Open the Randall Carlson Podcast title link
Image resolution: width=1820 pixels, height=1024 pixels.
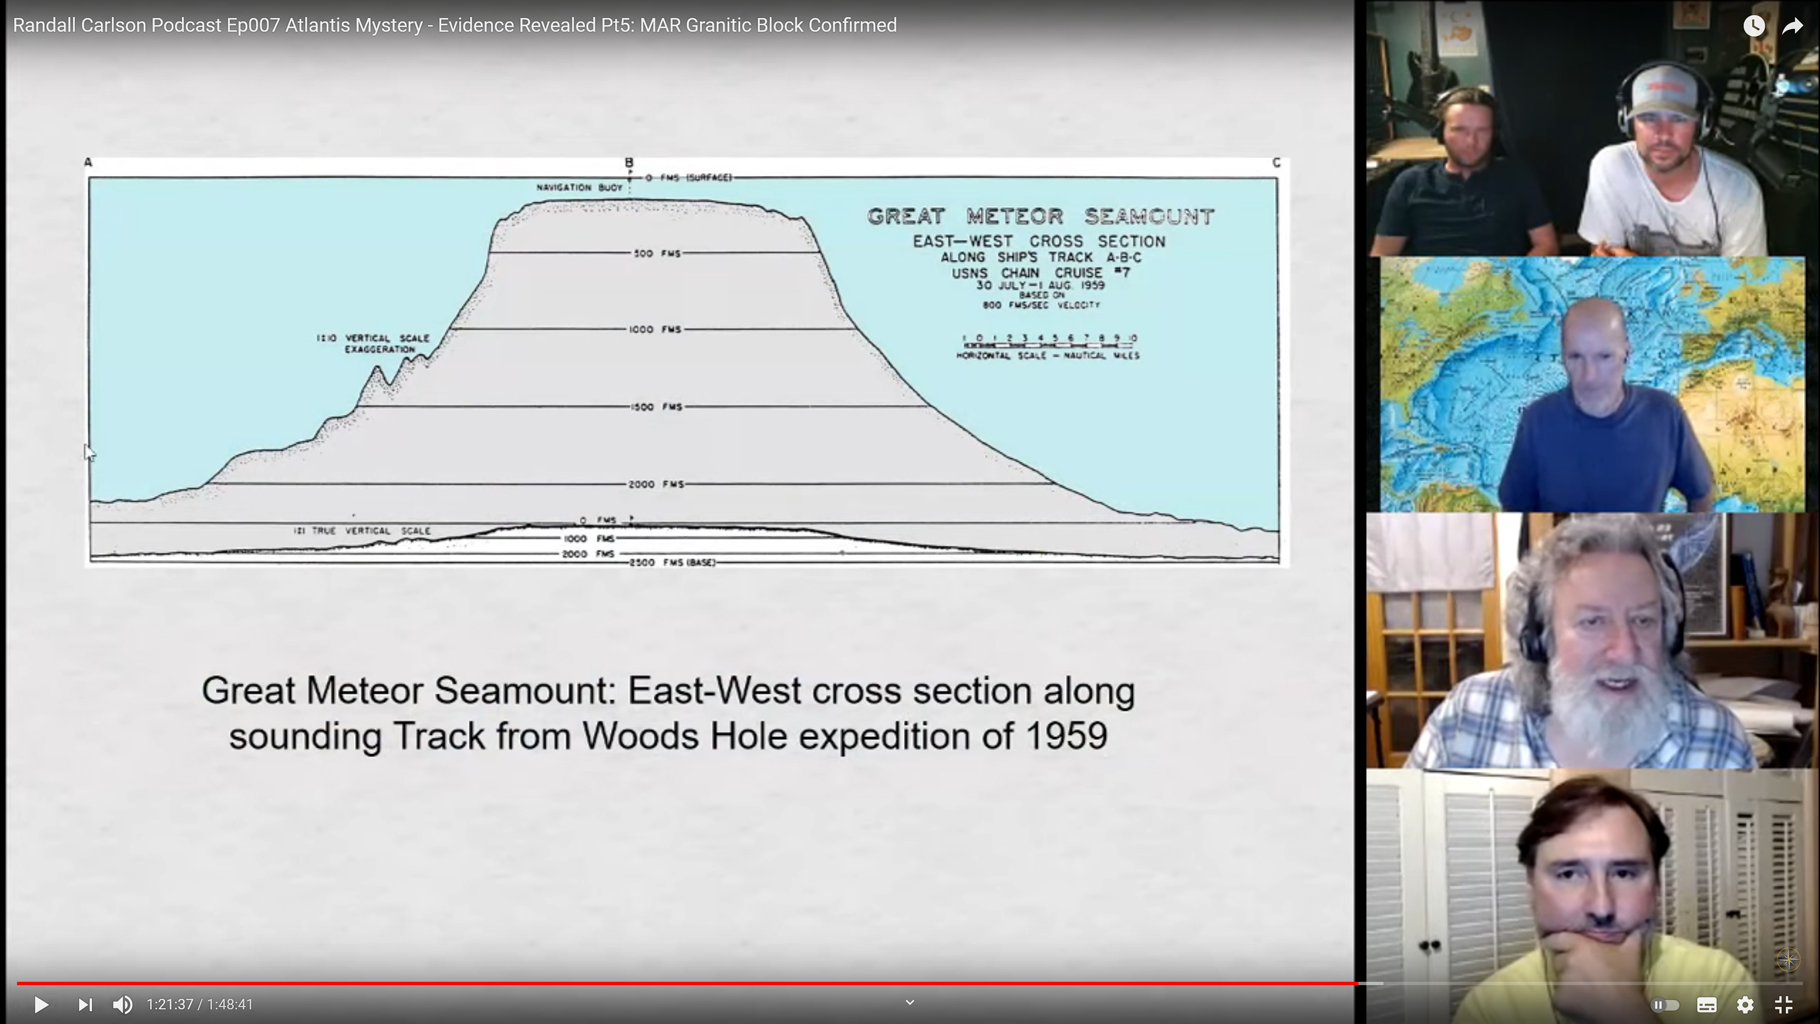[455, 25]
